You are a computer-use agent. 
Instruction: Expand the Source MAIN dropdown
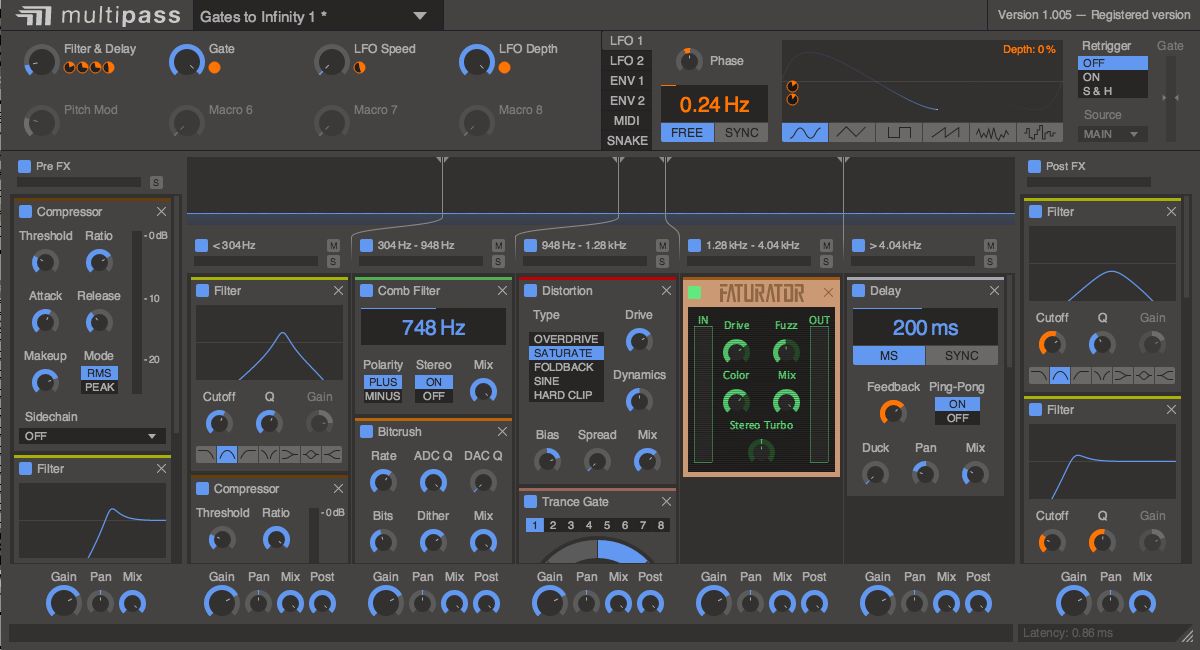[x=1112, y=134]
